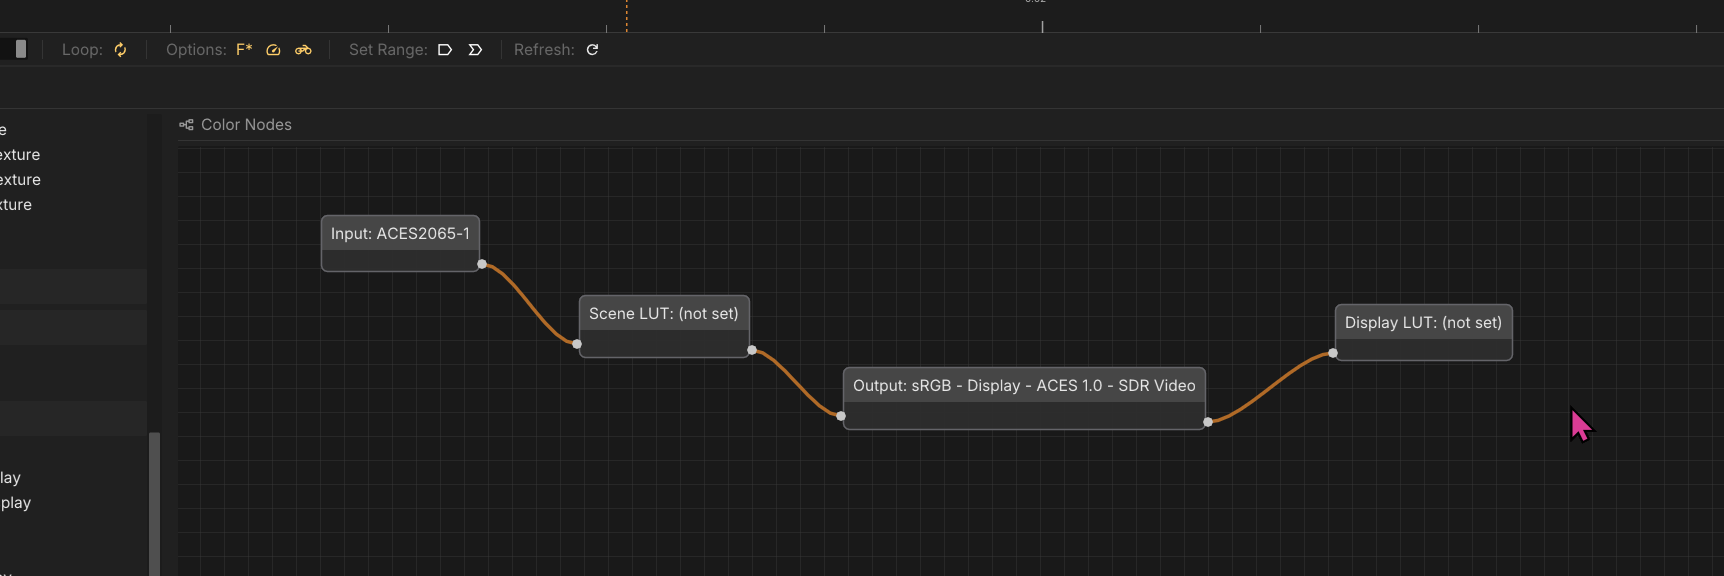The height and width of the screenshot is (576, 1724).
Task: Toggle the F* frame option
Action: [244, 50]
